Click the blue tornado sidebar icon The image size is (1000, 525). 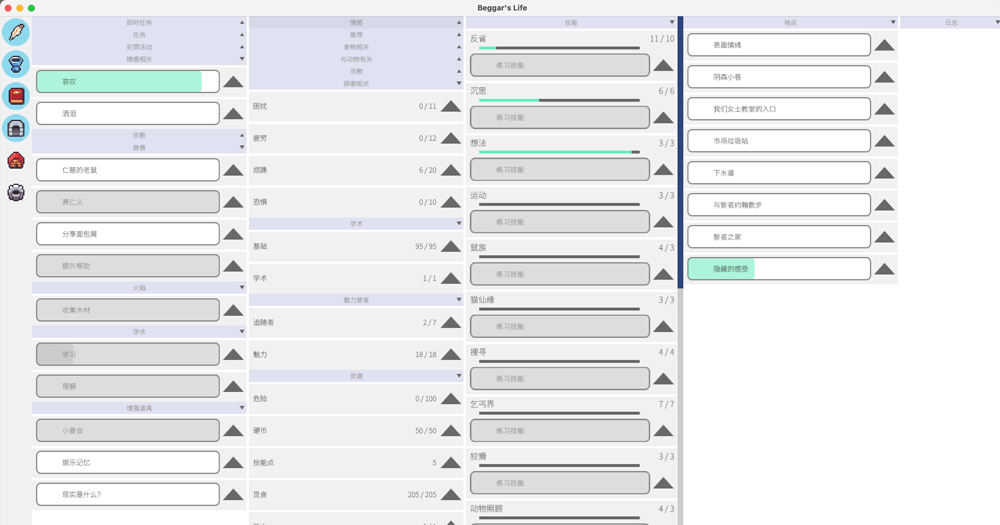coord(16,65)
